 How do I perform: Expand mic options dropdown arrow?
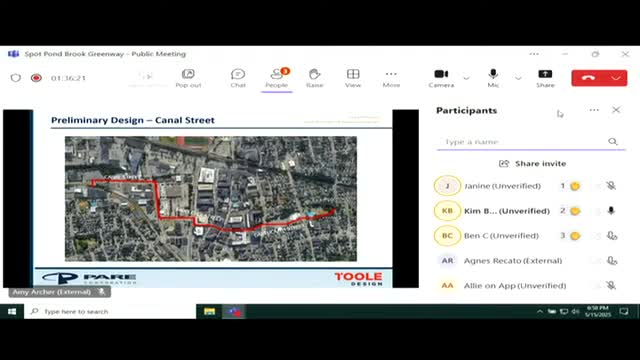coord(518,78)
